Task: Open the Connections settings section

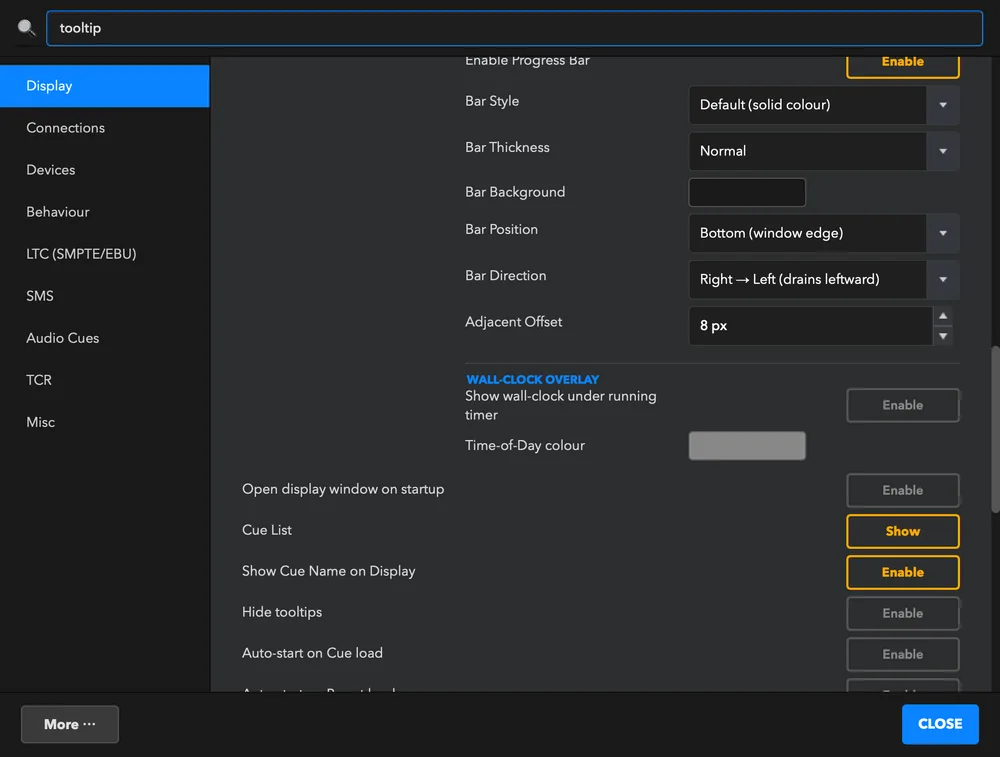Action: [x=105, y=128]
